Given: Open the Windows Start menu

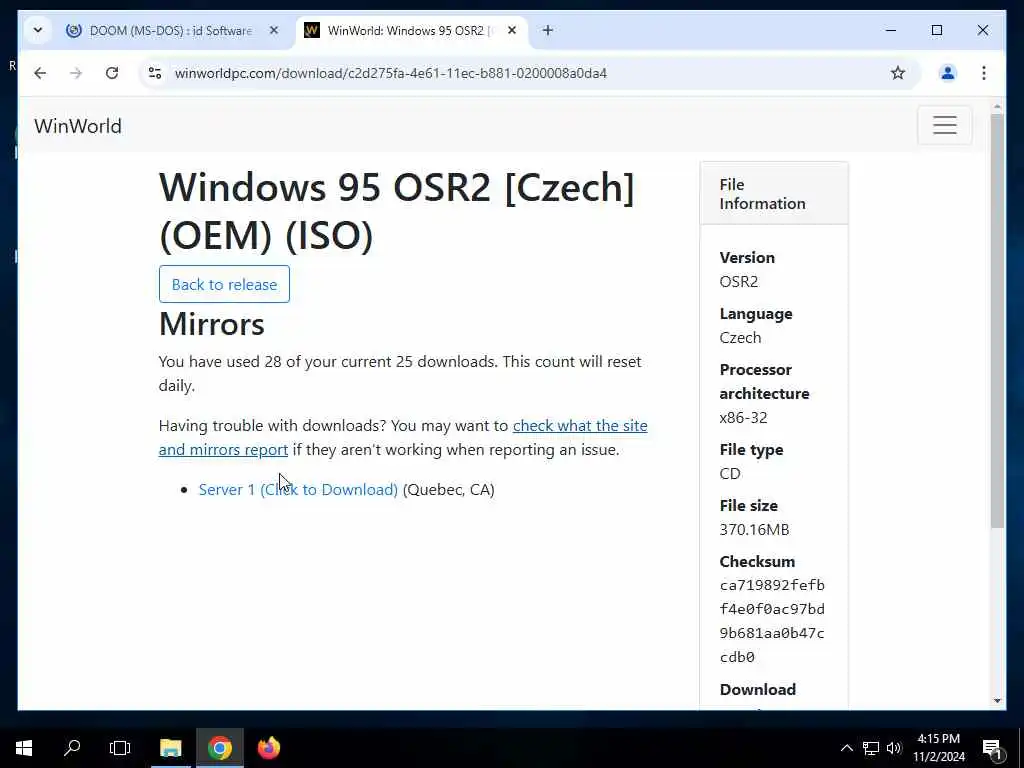Looking at the screenshot, I should point(24,748).
